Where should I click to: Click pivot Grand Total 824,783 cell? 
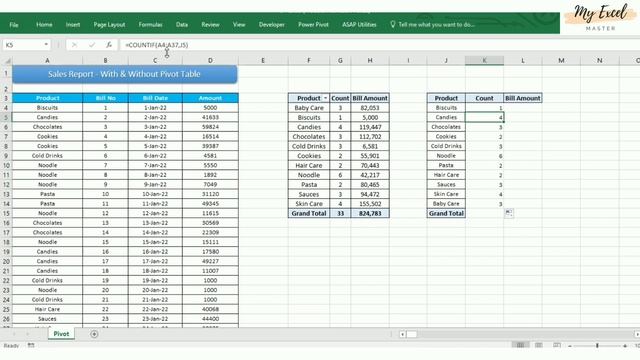[370, 213]
